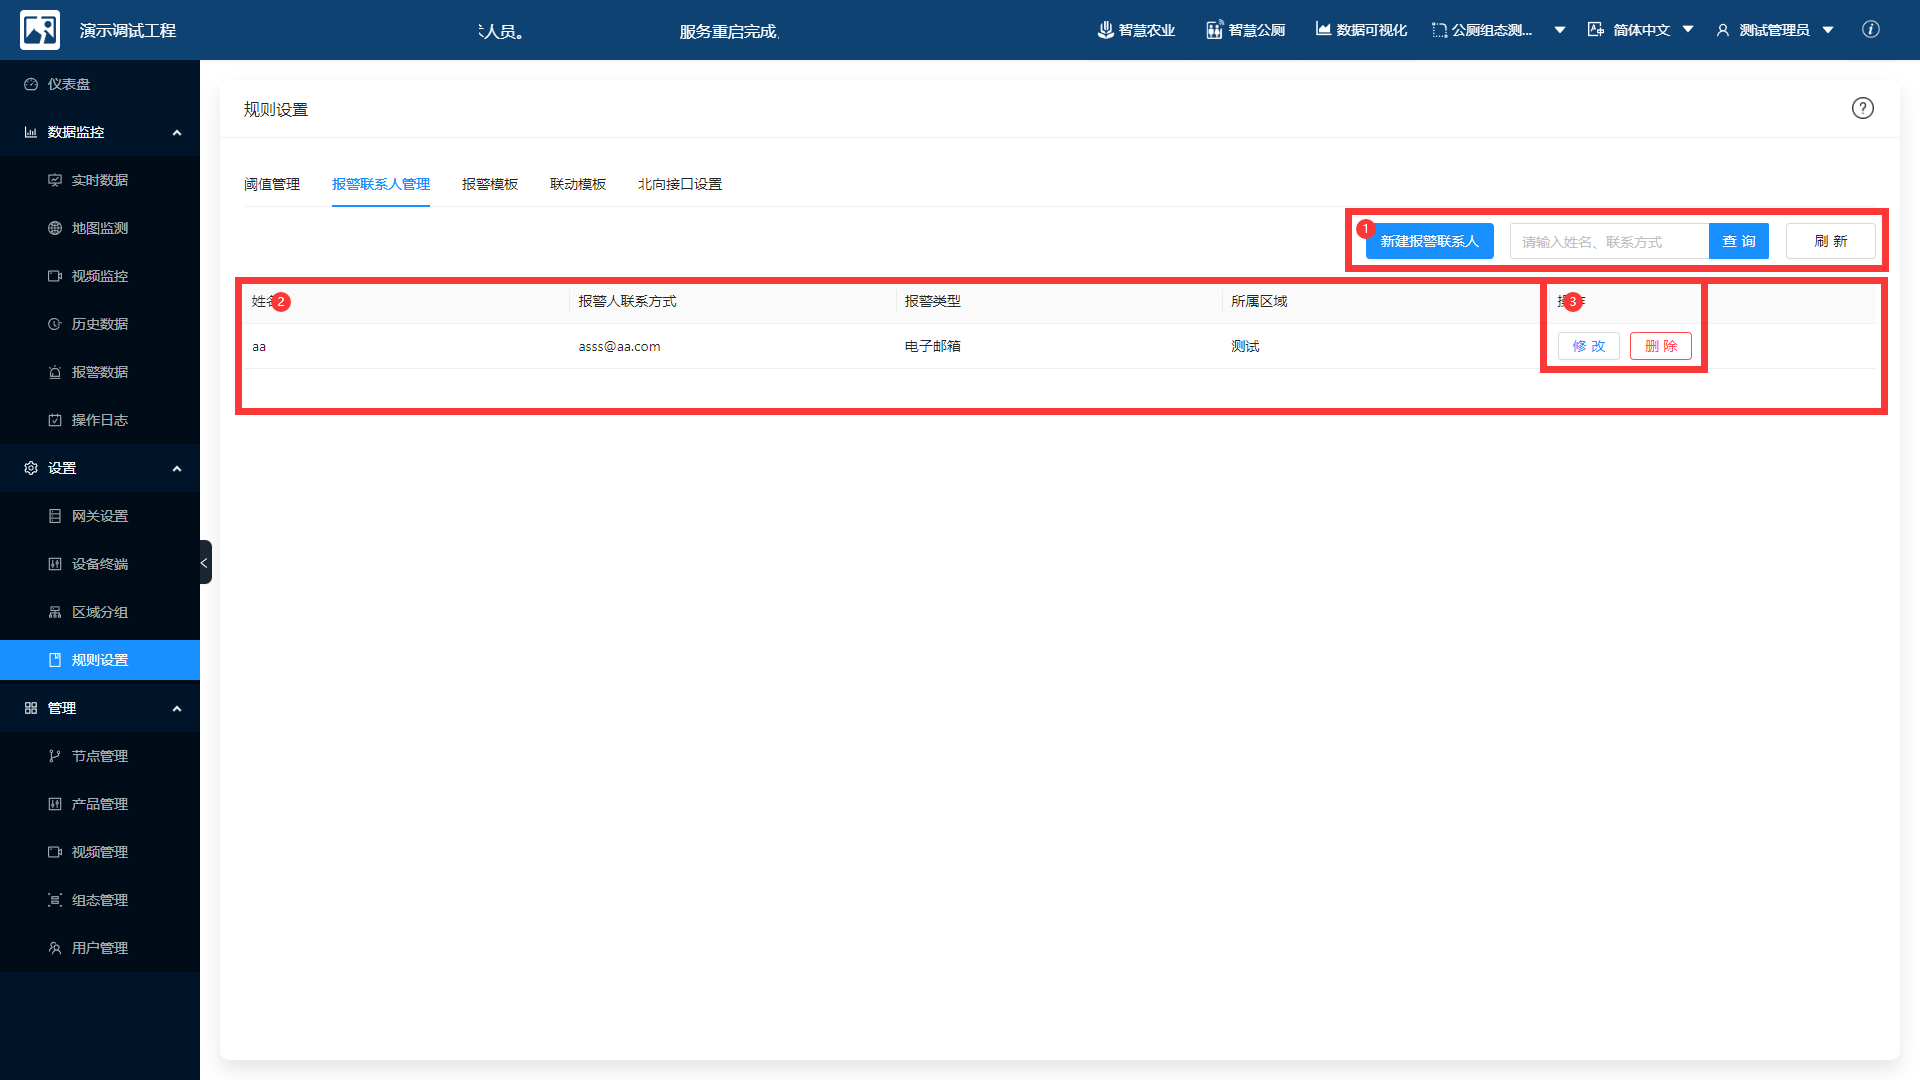Collapse the 管理 sidebar group
Screen dimensions: 1920x1080
click(x=100, y=708)
